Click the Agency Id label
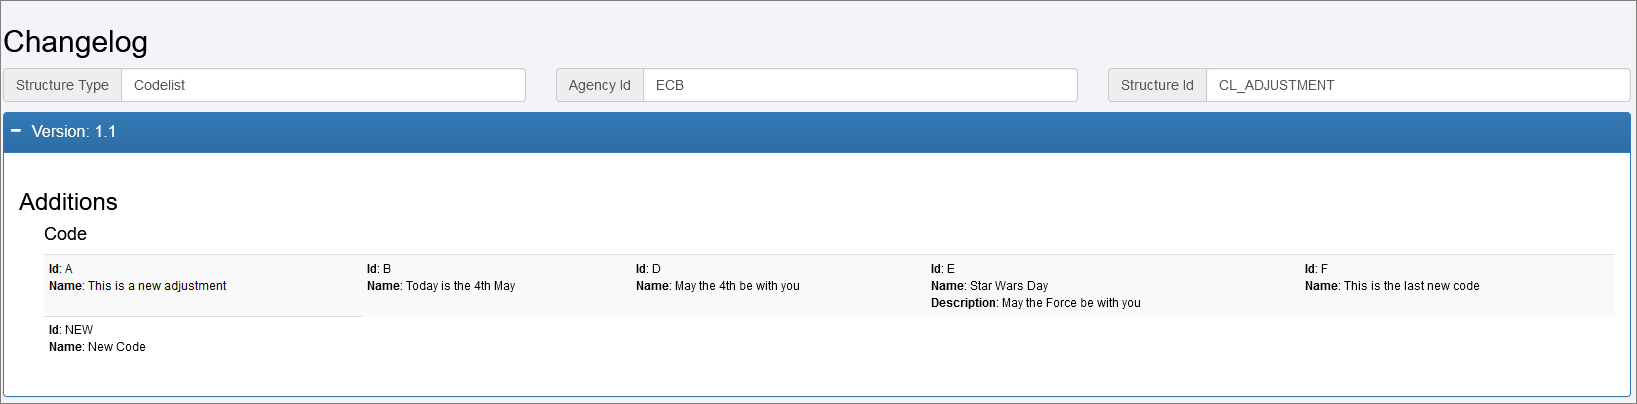1637x404 pixels. tap(599, 85)
